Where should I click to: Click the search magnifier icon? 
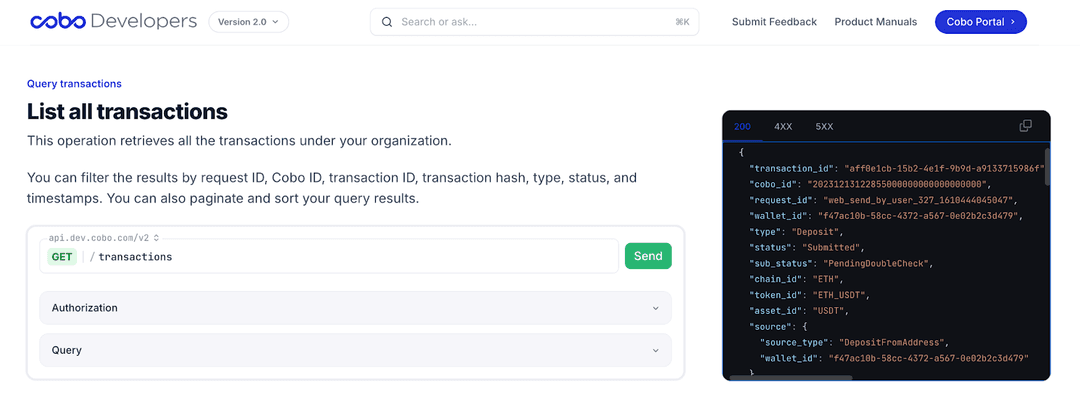click(x=387, y=22)
